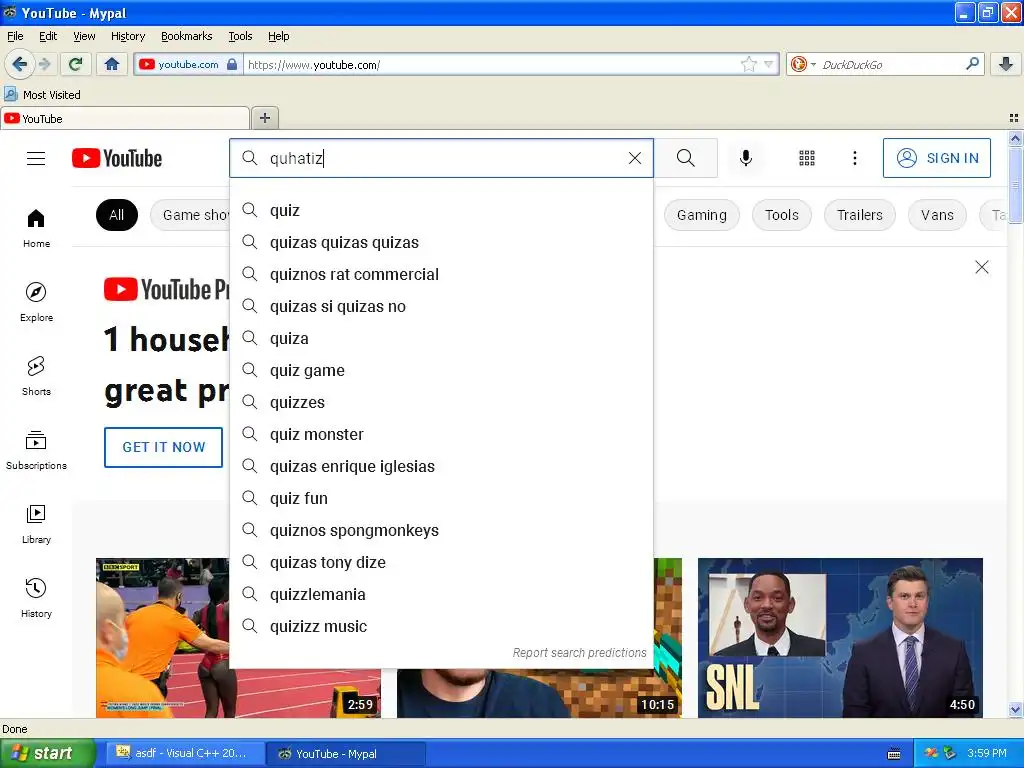Screen dimensions: 1024x768
Task: Select the Gaming filter chip
Action: click(x=701, y=215)
